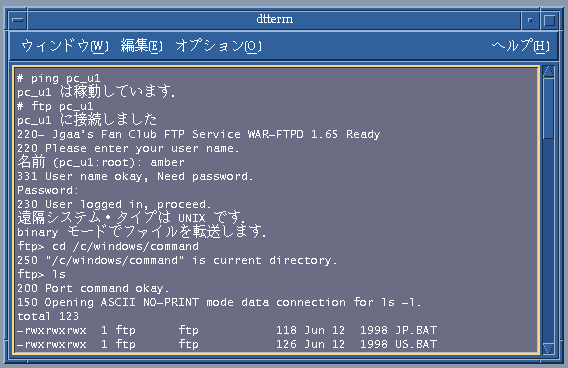This screenshot has width=568, height=368.
Task: Click the '# ftp pc_u1' command line
Action: 55,106
